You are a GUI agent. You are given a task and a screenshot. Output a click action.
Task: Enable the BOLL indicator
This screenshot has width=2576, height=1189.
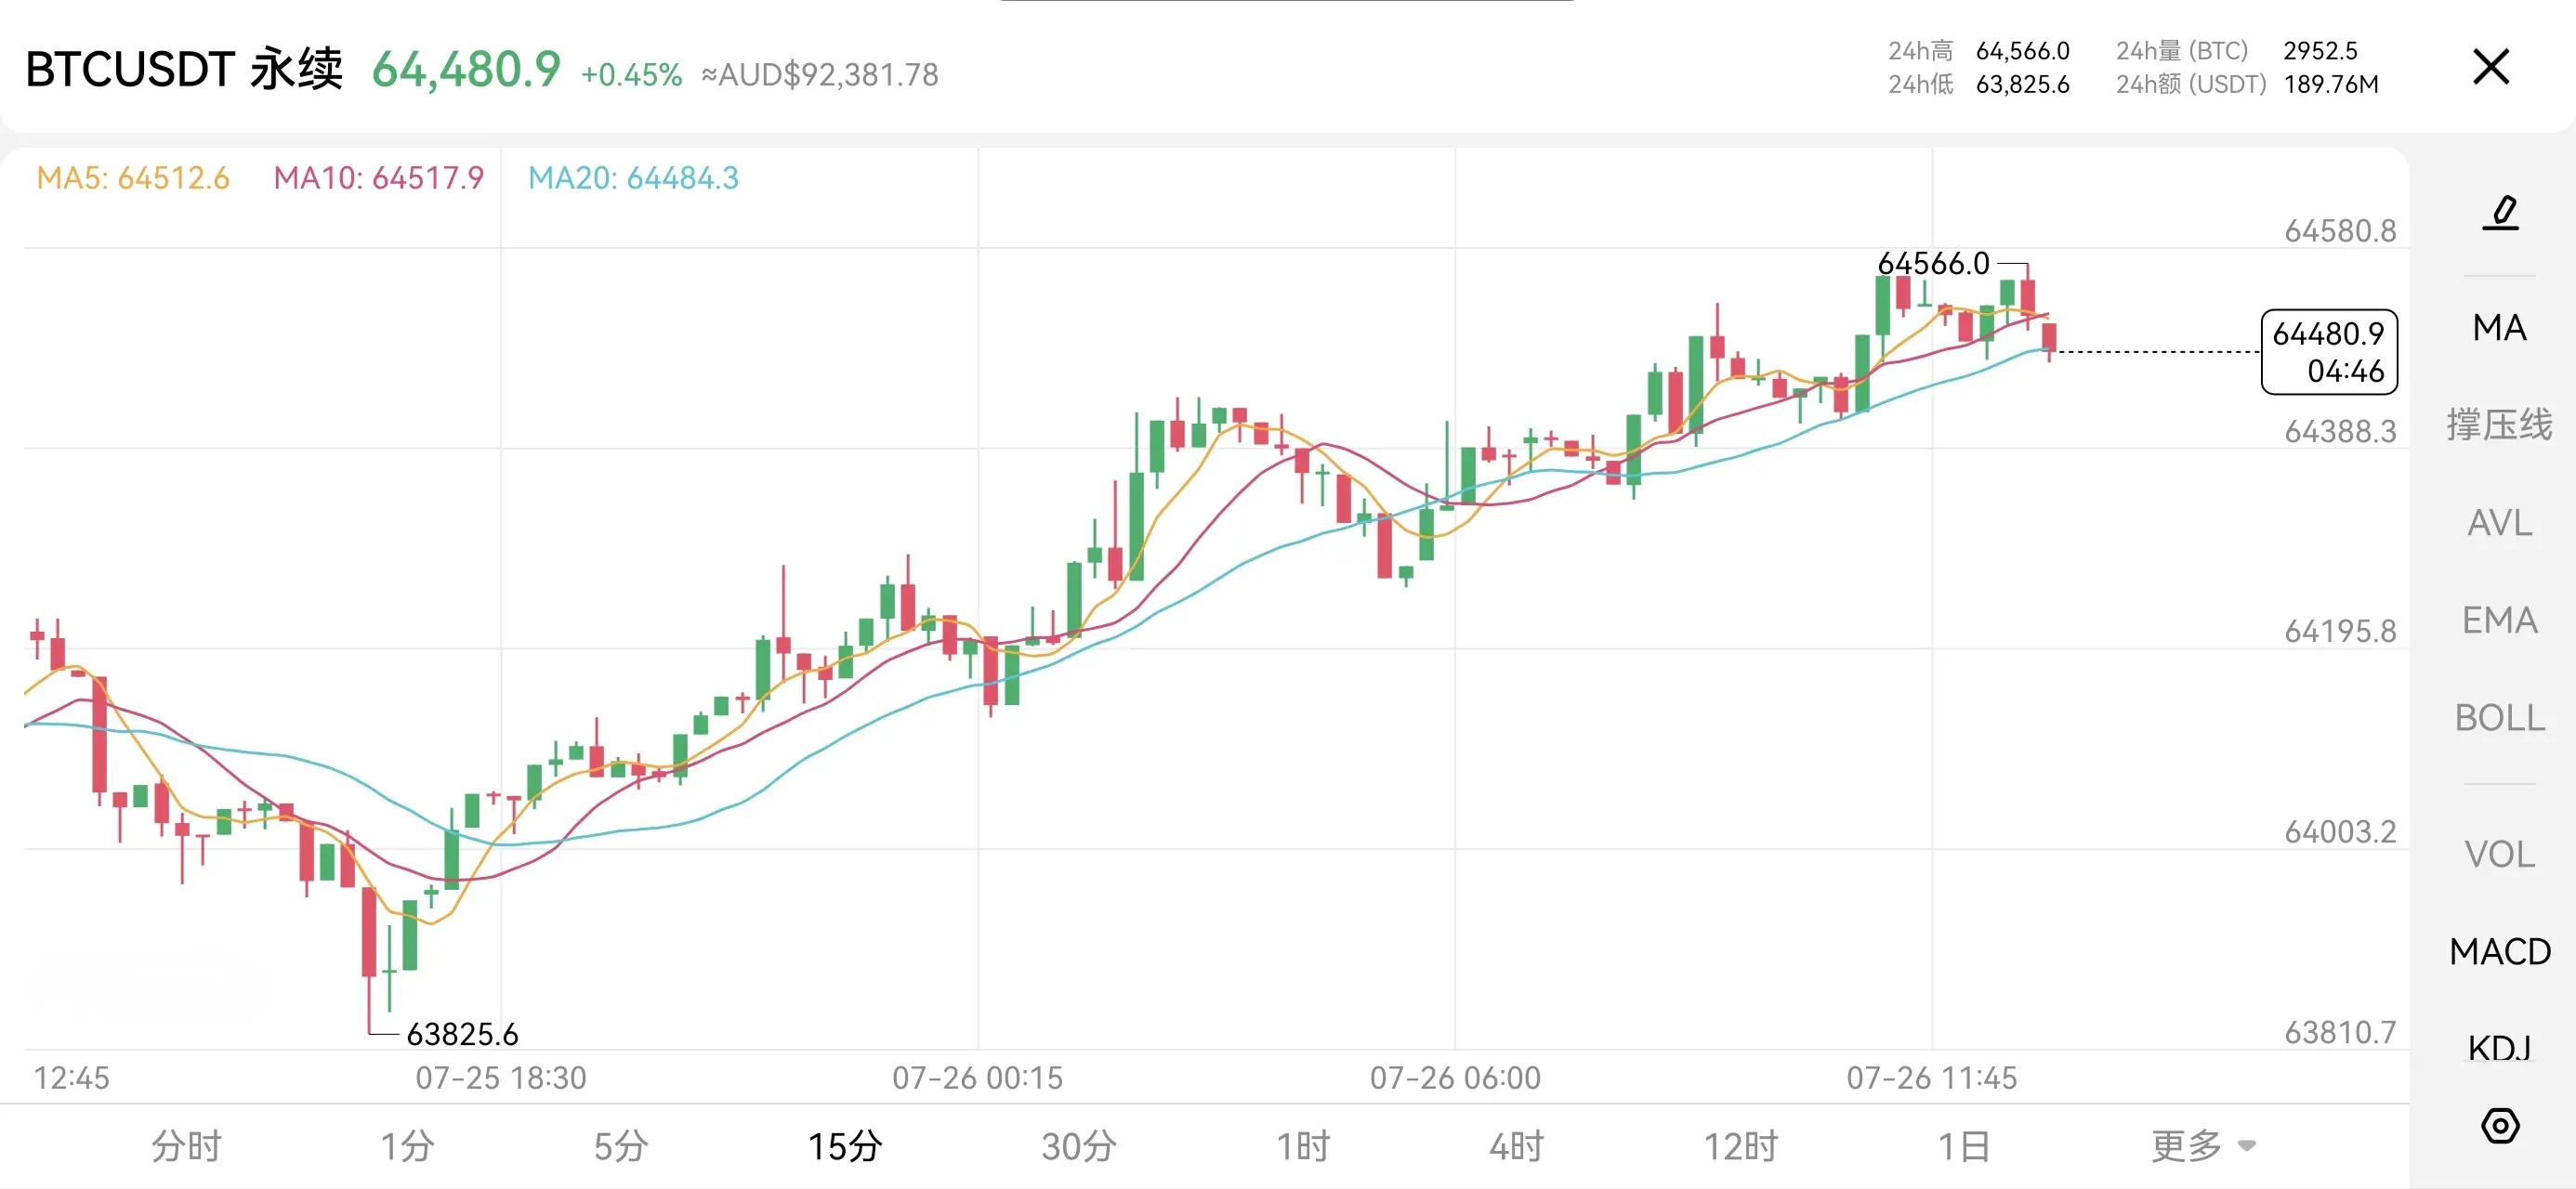[x=2499, y=717]
